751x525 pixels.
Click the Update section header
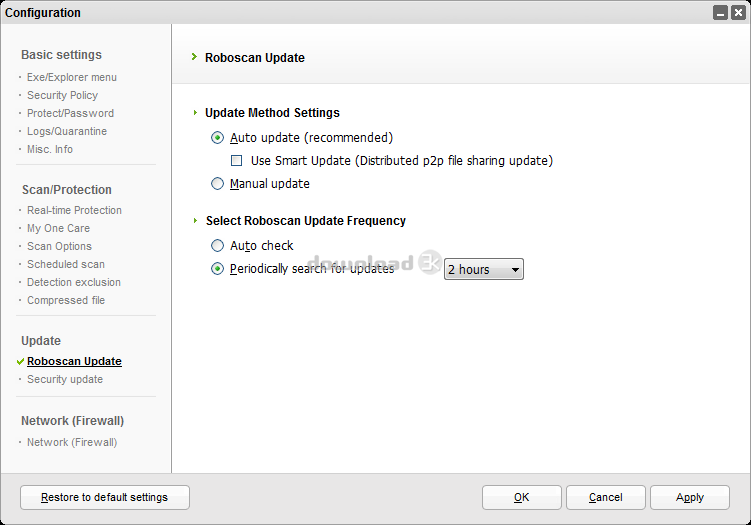41,341
